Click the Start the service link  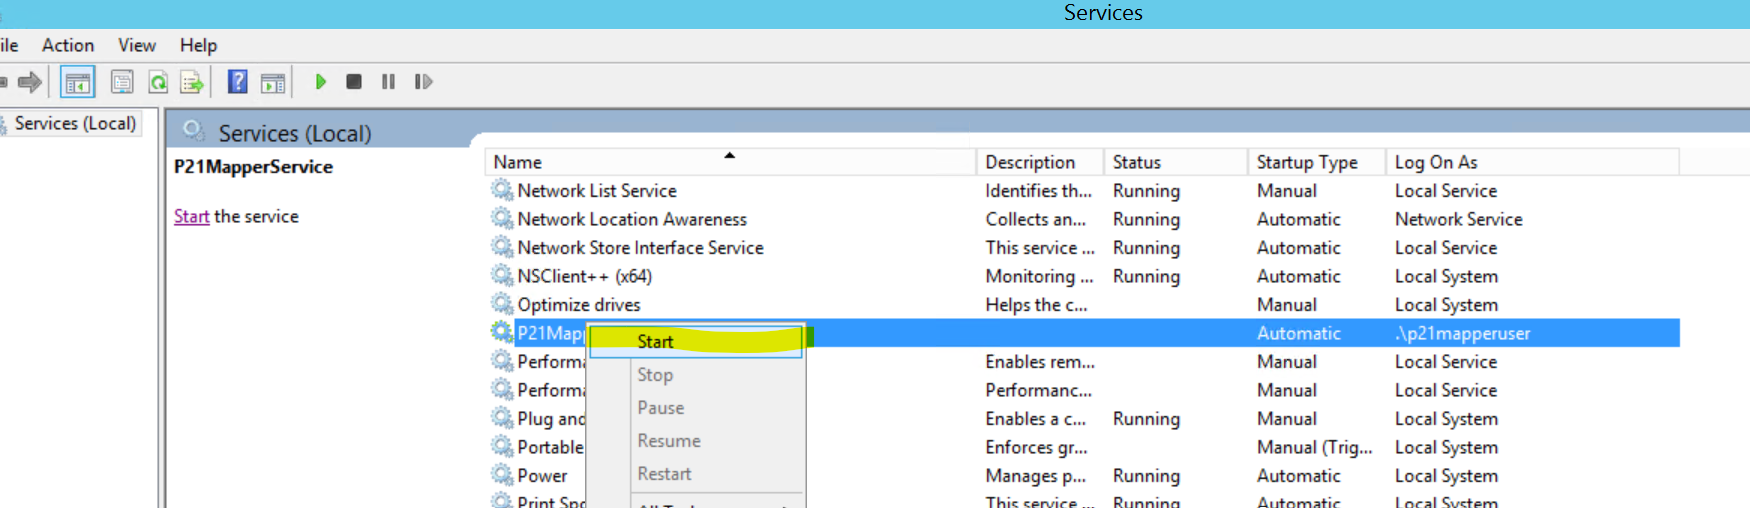click(191, 216)
